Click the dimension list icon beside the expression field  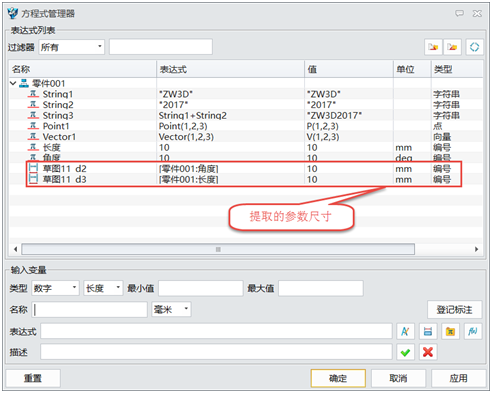tap(428, 331)
